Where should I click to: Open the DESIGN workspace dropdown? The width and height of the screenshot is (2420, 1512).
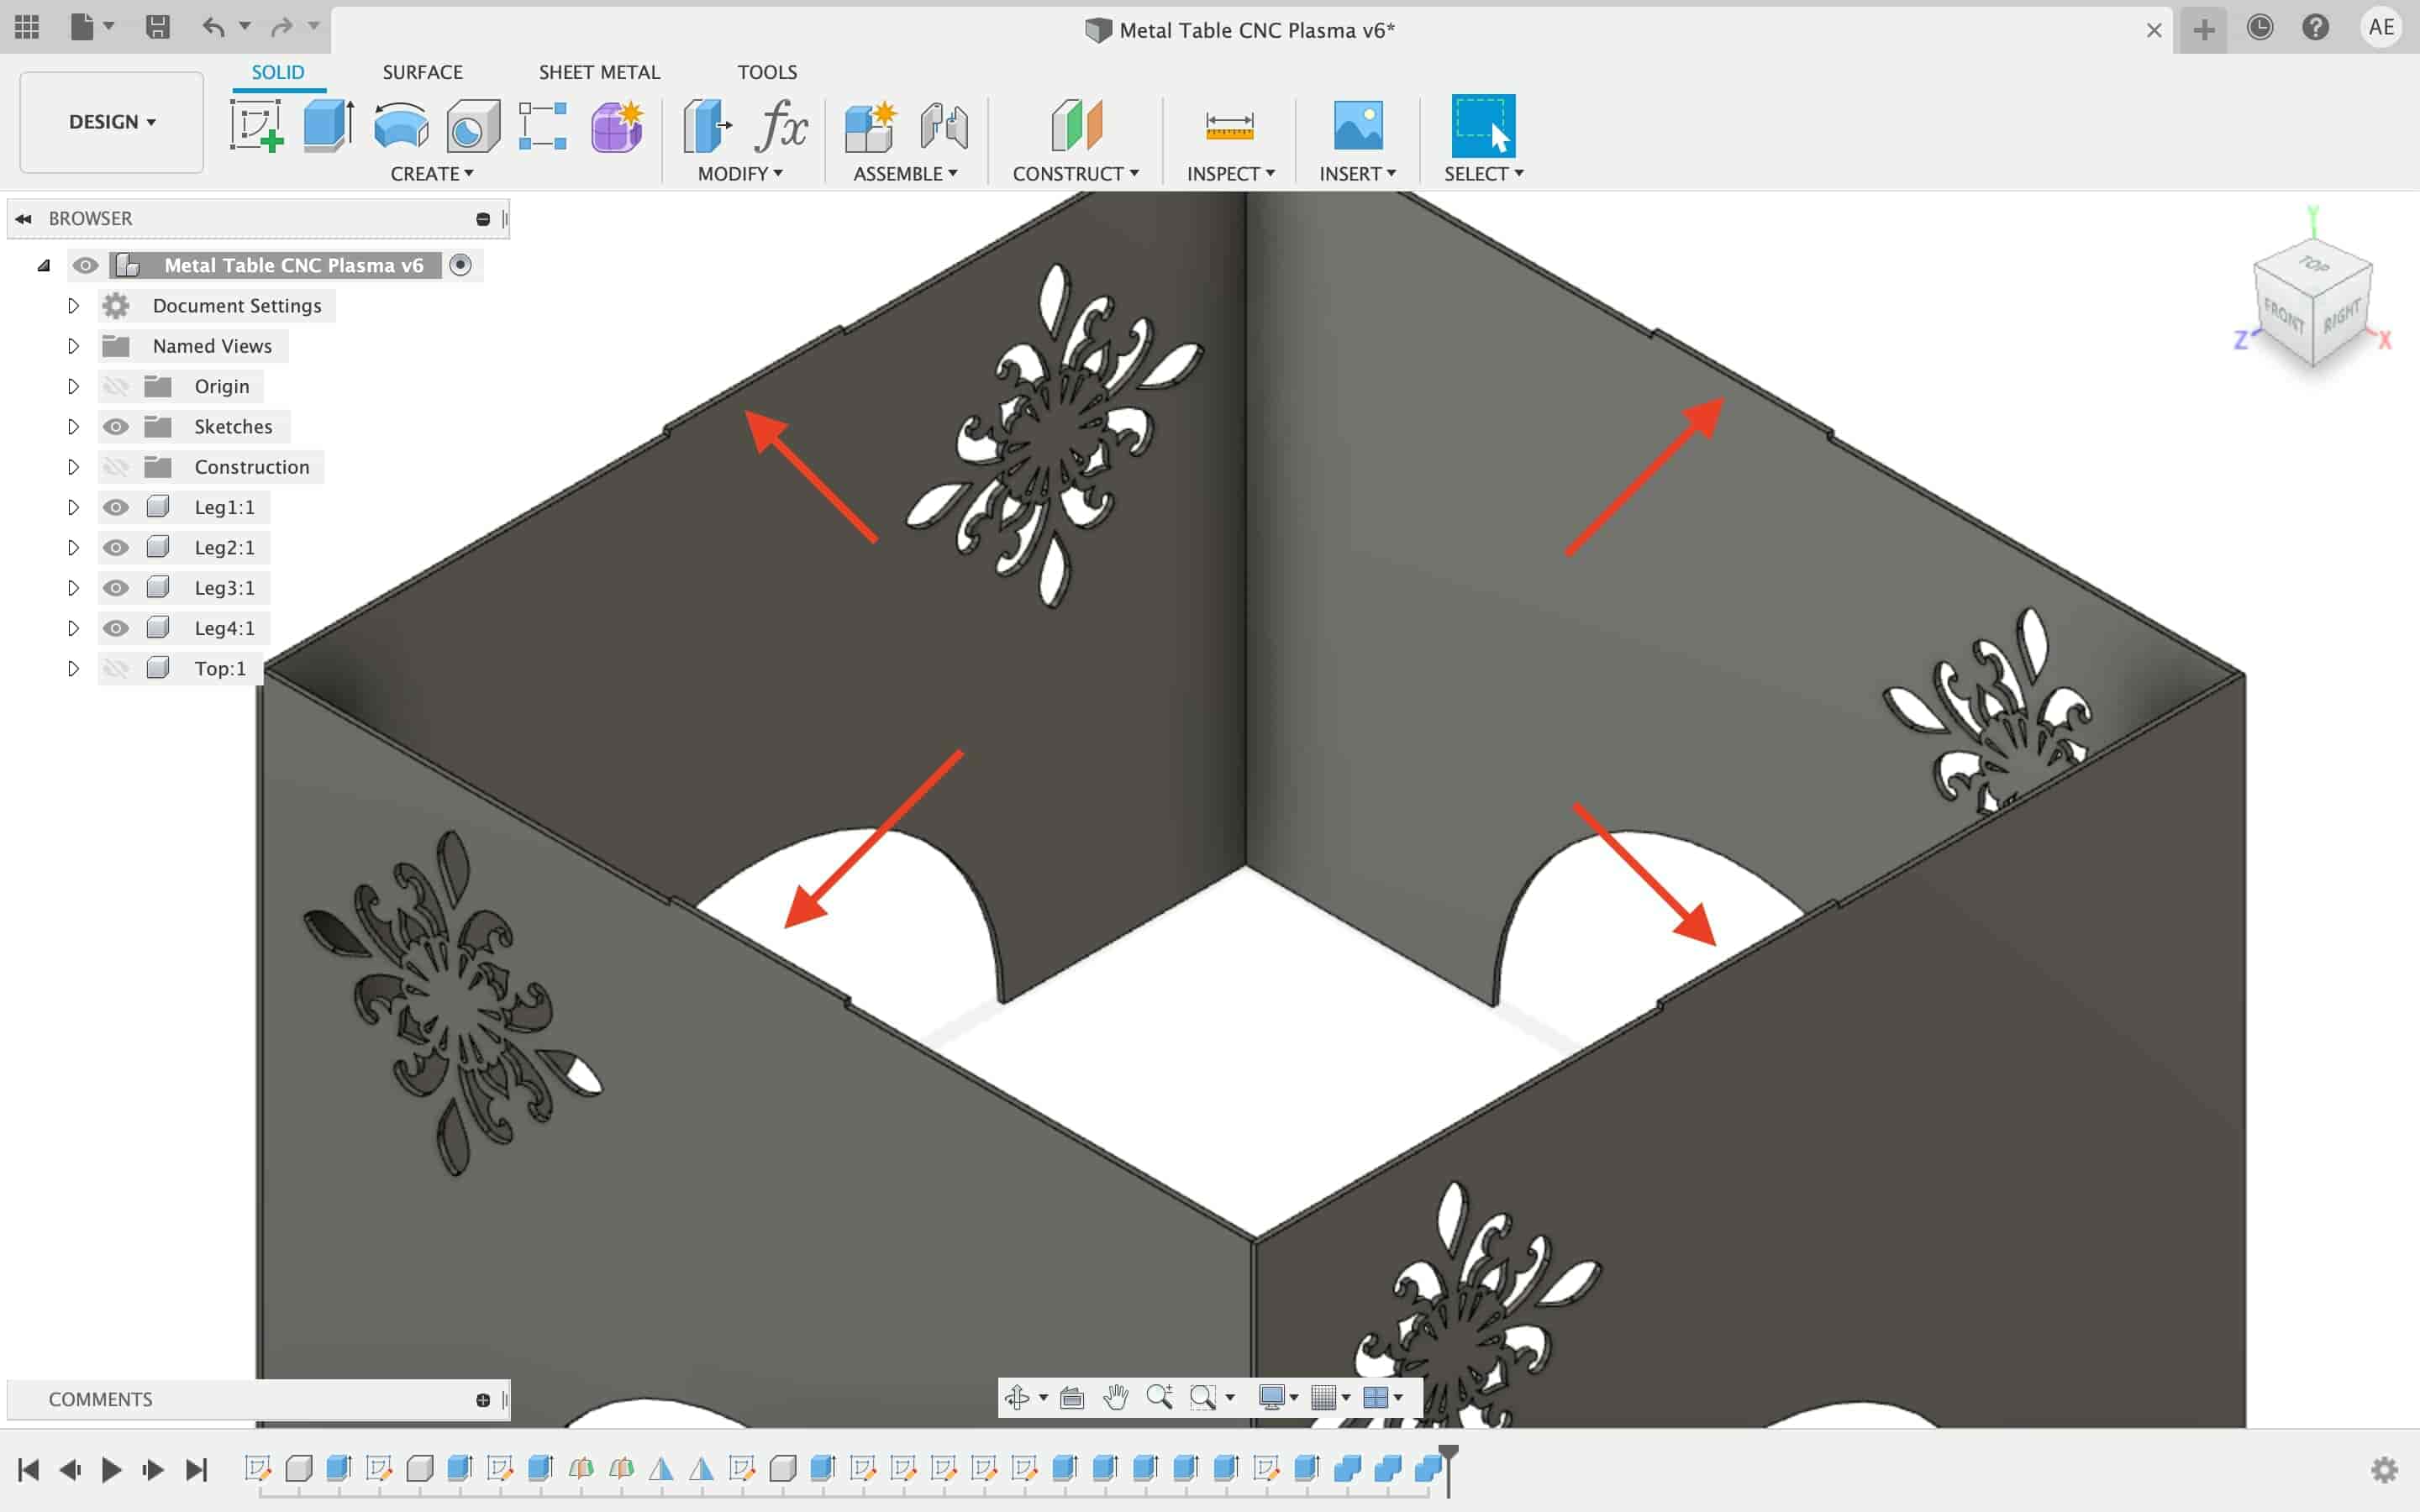[x=112, y=122]
